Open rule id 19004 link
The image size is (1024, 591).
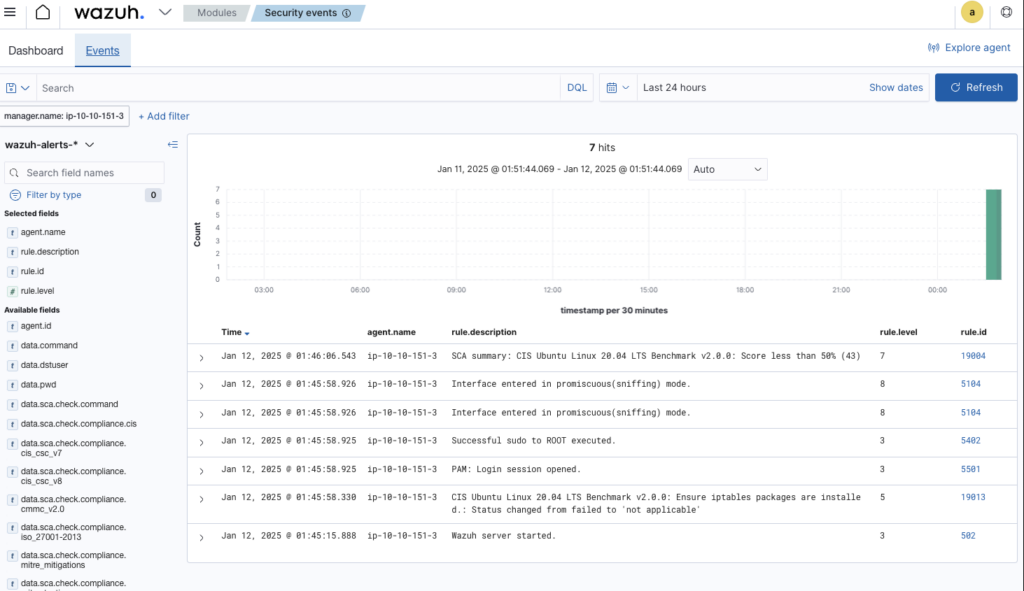click(x=973, y=356)
